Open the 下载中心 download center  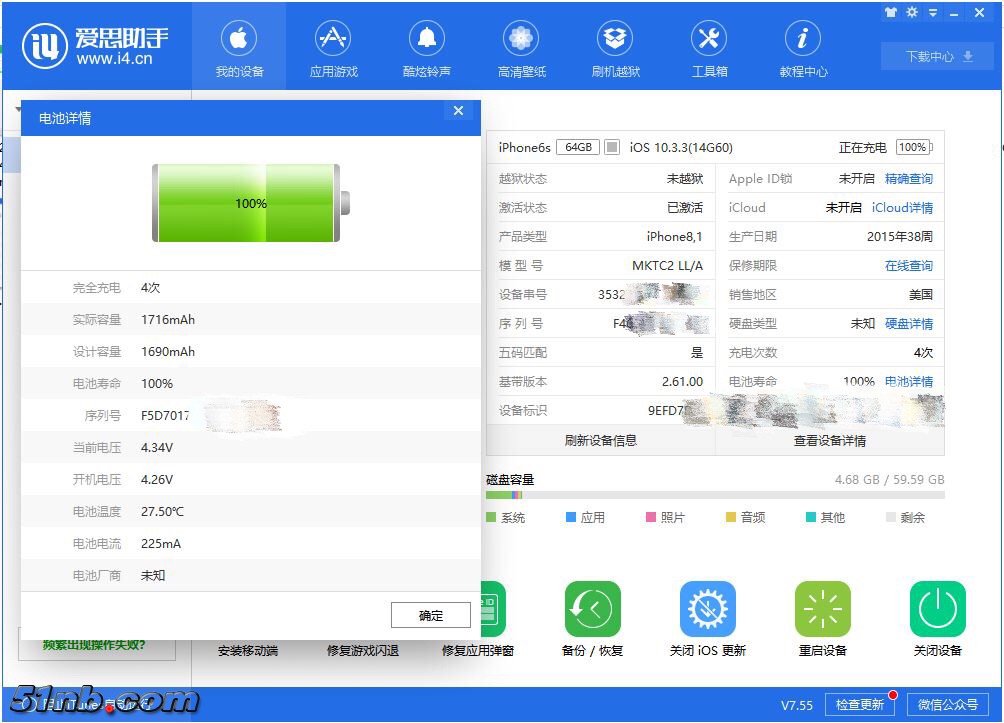pos(938,57)
